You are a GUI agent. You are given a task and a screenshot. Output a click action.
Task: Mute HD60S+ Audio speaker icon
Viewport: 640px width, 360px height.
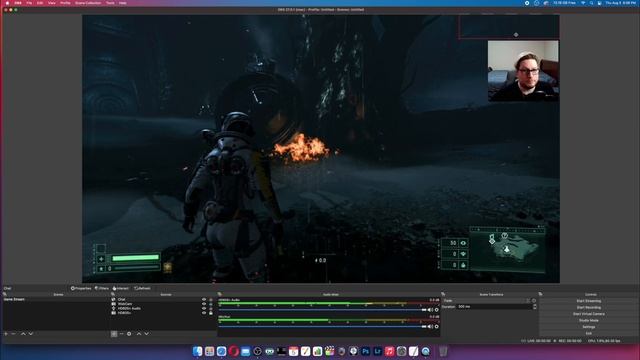click(x=430, y=310)
